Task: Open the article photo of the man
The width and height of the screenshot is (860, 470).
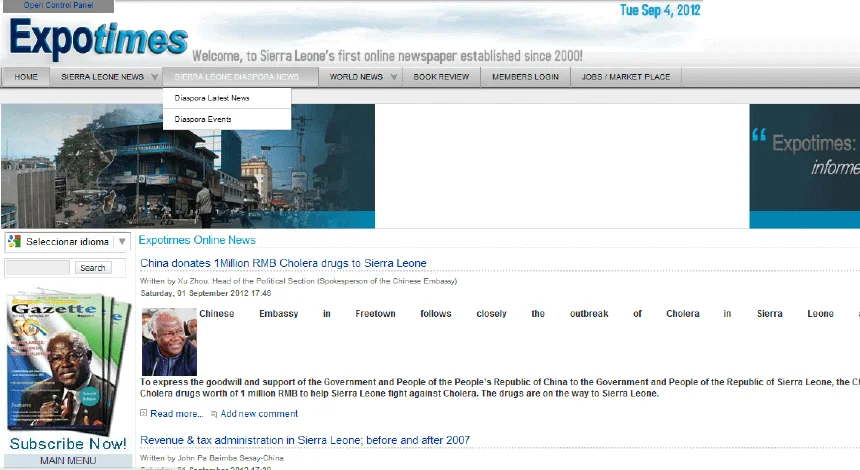Action: 169,342
